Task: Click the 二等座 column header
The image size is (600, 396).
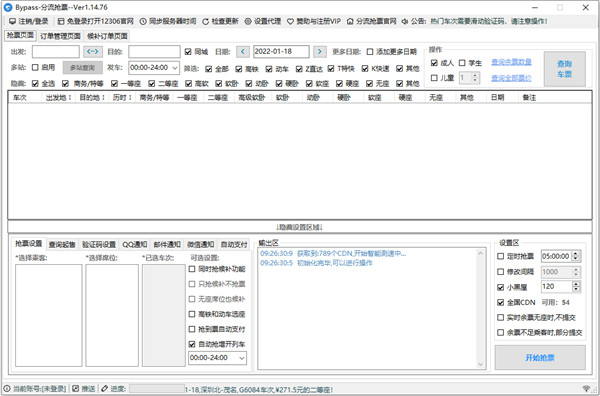Action: (x=218, y=98)
